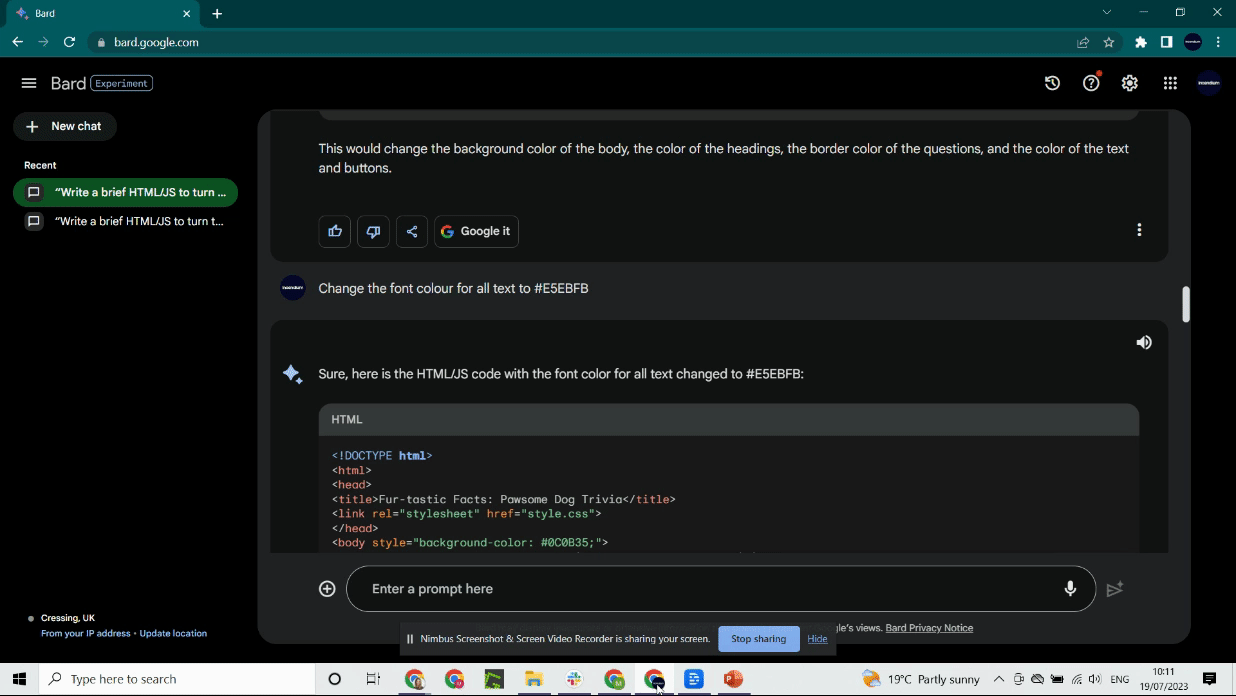Open the Settings gear icon in Bard
Image resolution: width=1236 pixels, height=696 pixels.
point(1130,83)
